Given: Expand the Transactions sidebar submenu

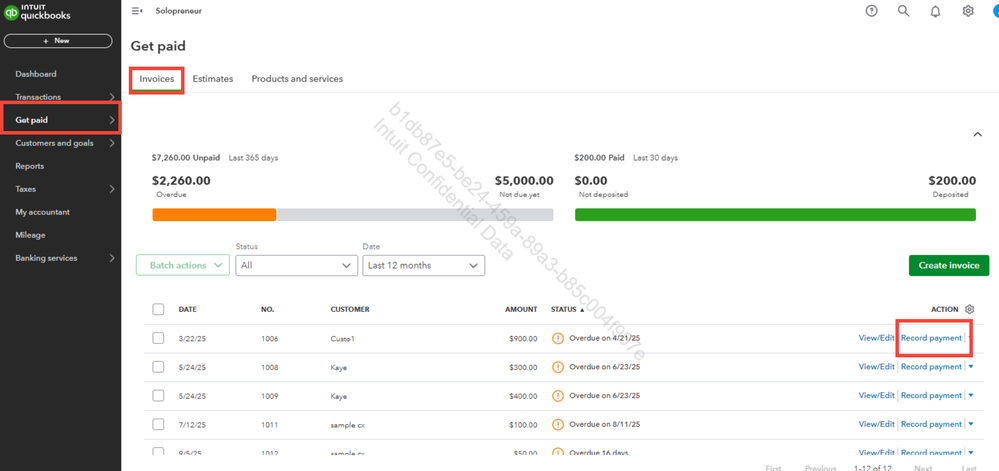Looking at the screenshot, I should (112, 97).
